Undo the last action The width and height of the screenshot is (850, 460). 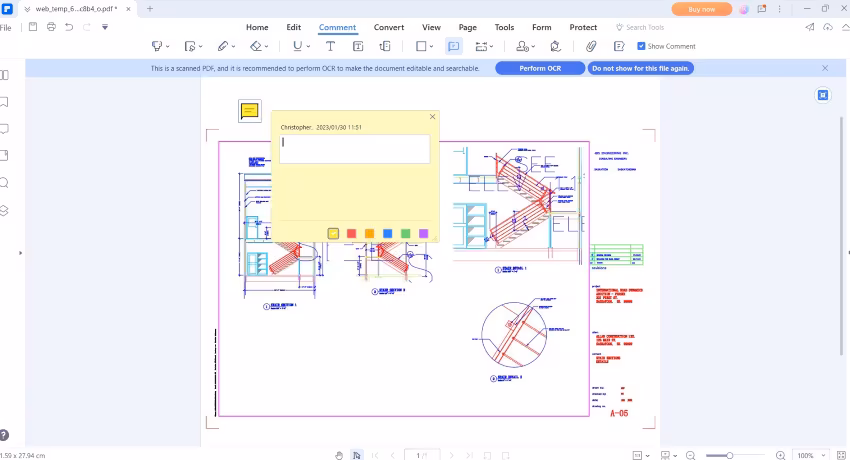[69, 27]
